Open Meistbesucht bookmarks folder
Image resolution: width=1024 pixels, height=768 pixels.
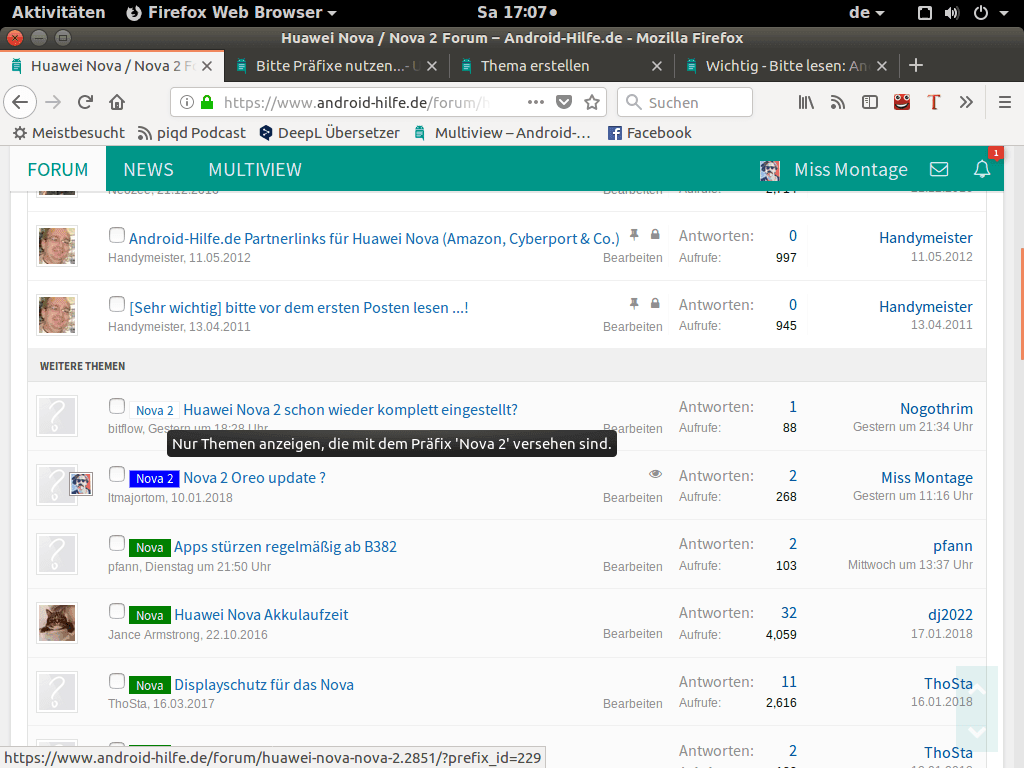69,133
